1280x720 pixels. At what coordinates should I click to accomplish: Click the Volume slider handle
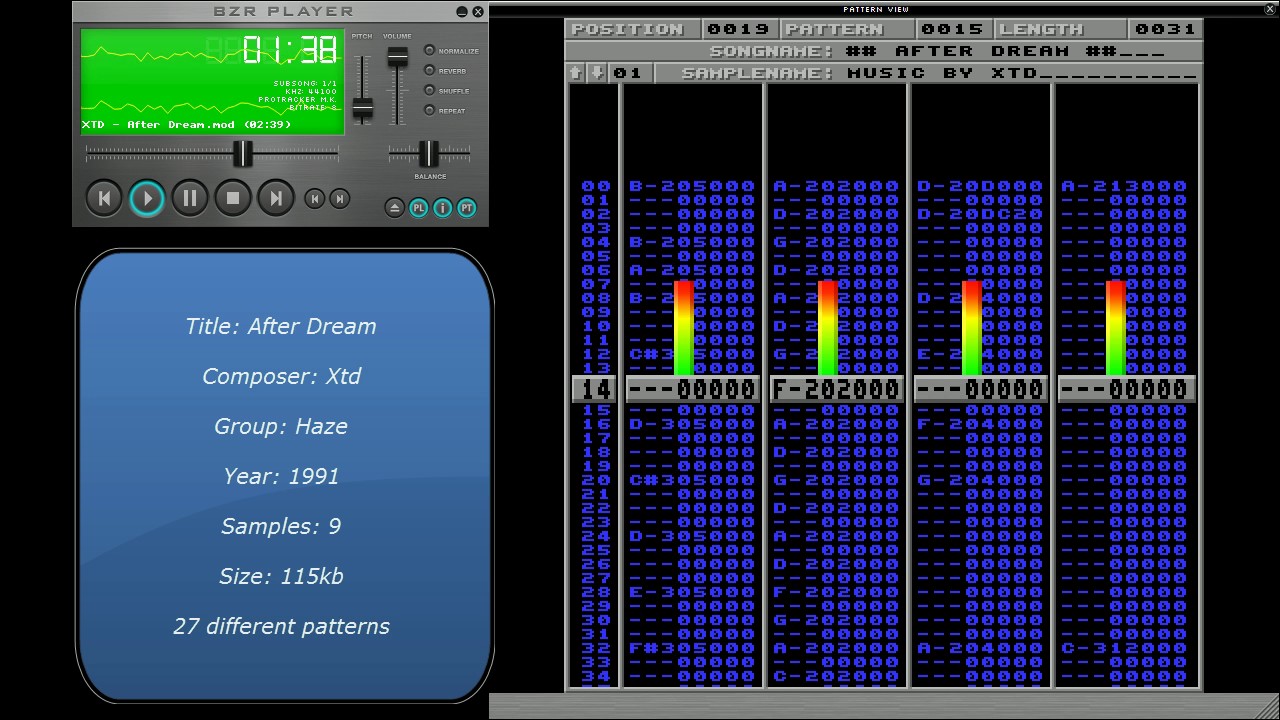[398, 57]
